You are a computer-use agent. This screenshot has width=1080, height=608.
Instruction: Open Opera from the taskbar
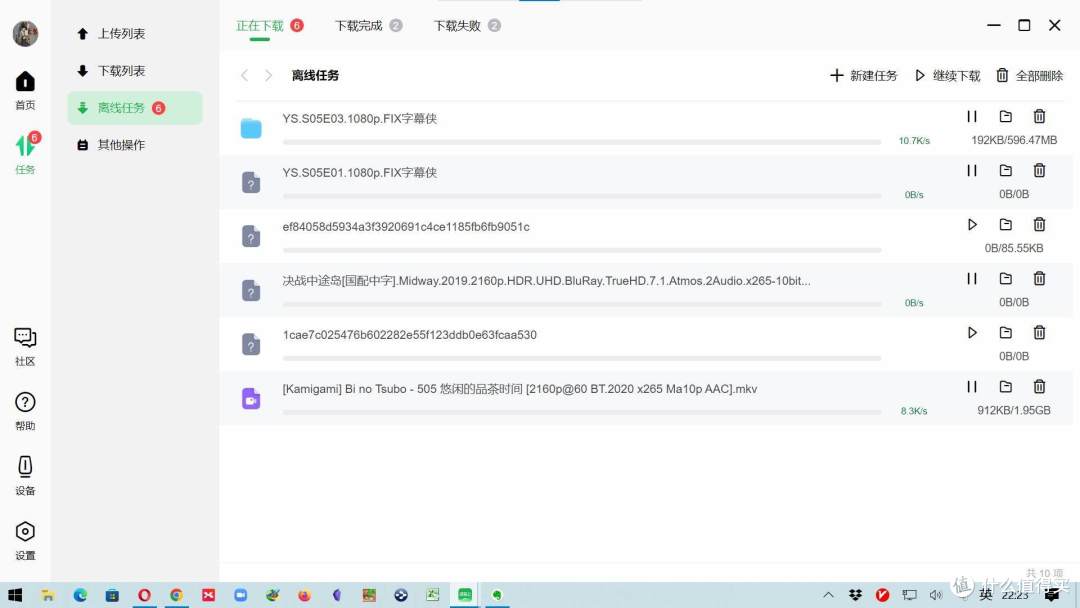click(x=144, y=595)
